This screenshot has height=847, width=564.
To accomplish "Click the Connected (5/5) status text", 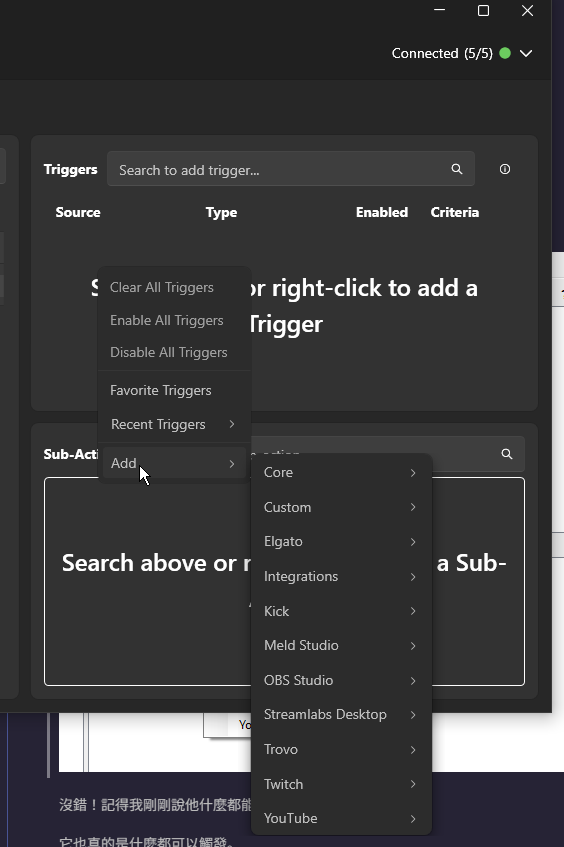I will click(442, 53).
